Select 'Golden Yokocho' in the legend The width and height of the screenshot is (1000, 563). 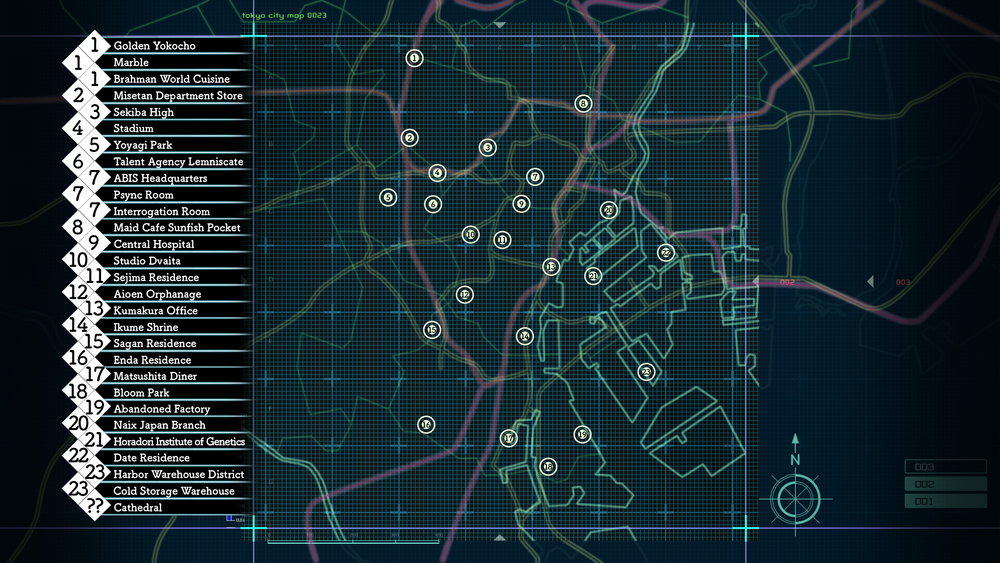pyautogui.click(x=154, y=46)
